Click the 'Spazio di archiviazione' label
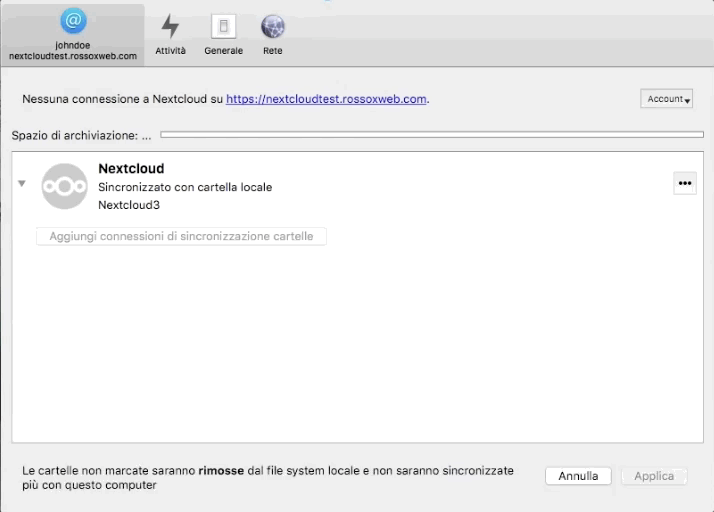This screenshot has height=512, width=714. [x=82, y=136]
